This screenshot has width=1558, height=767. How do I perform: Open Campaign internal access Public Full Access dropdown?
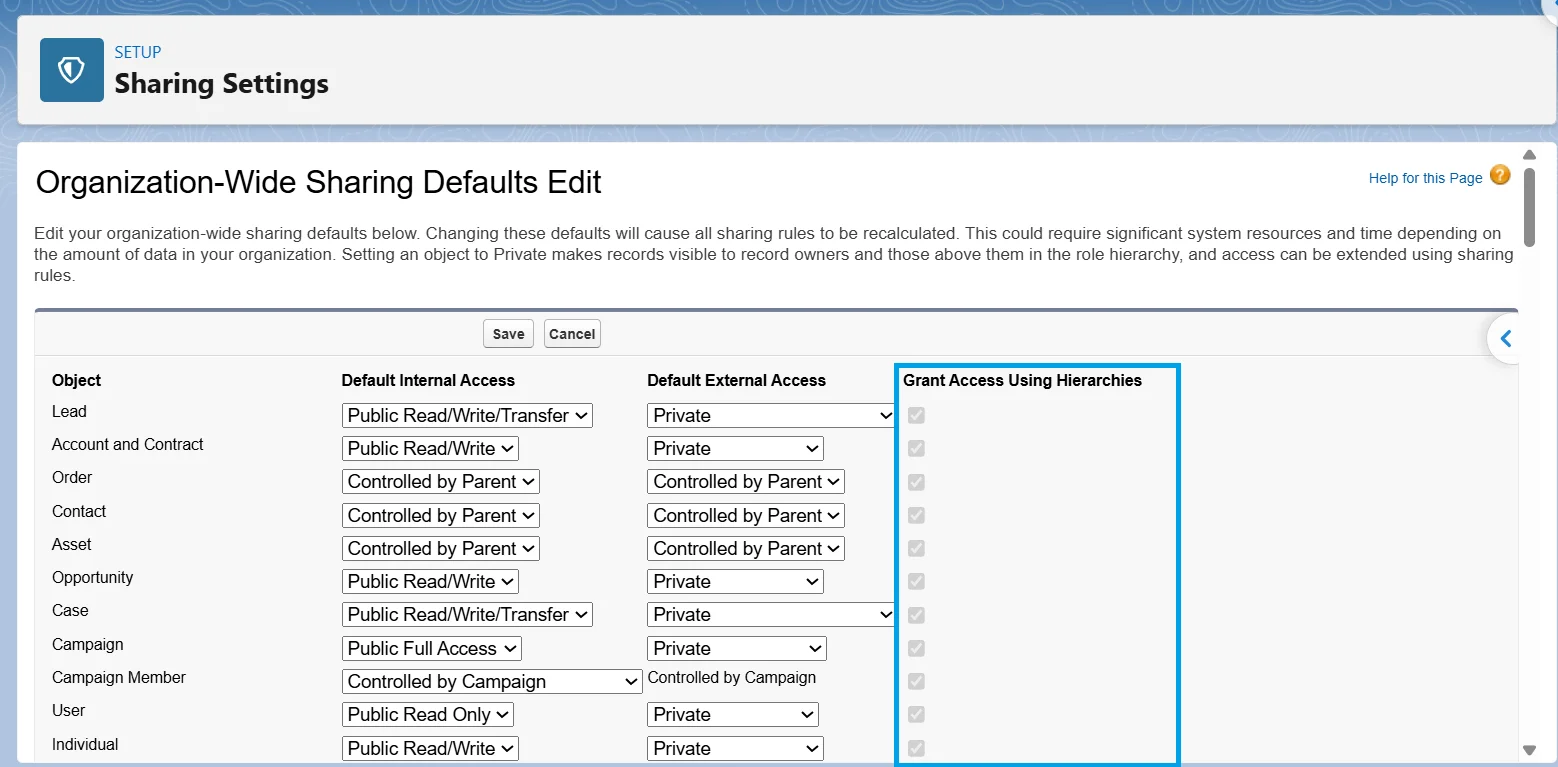pos(431,648)
